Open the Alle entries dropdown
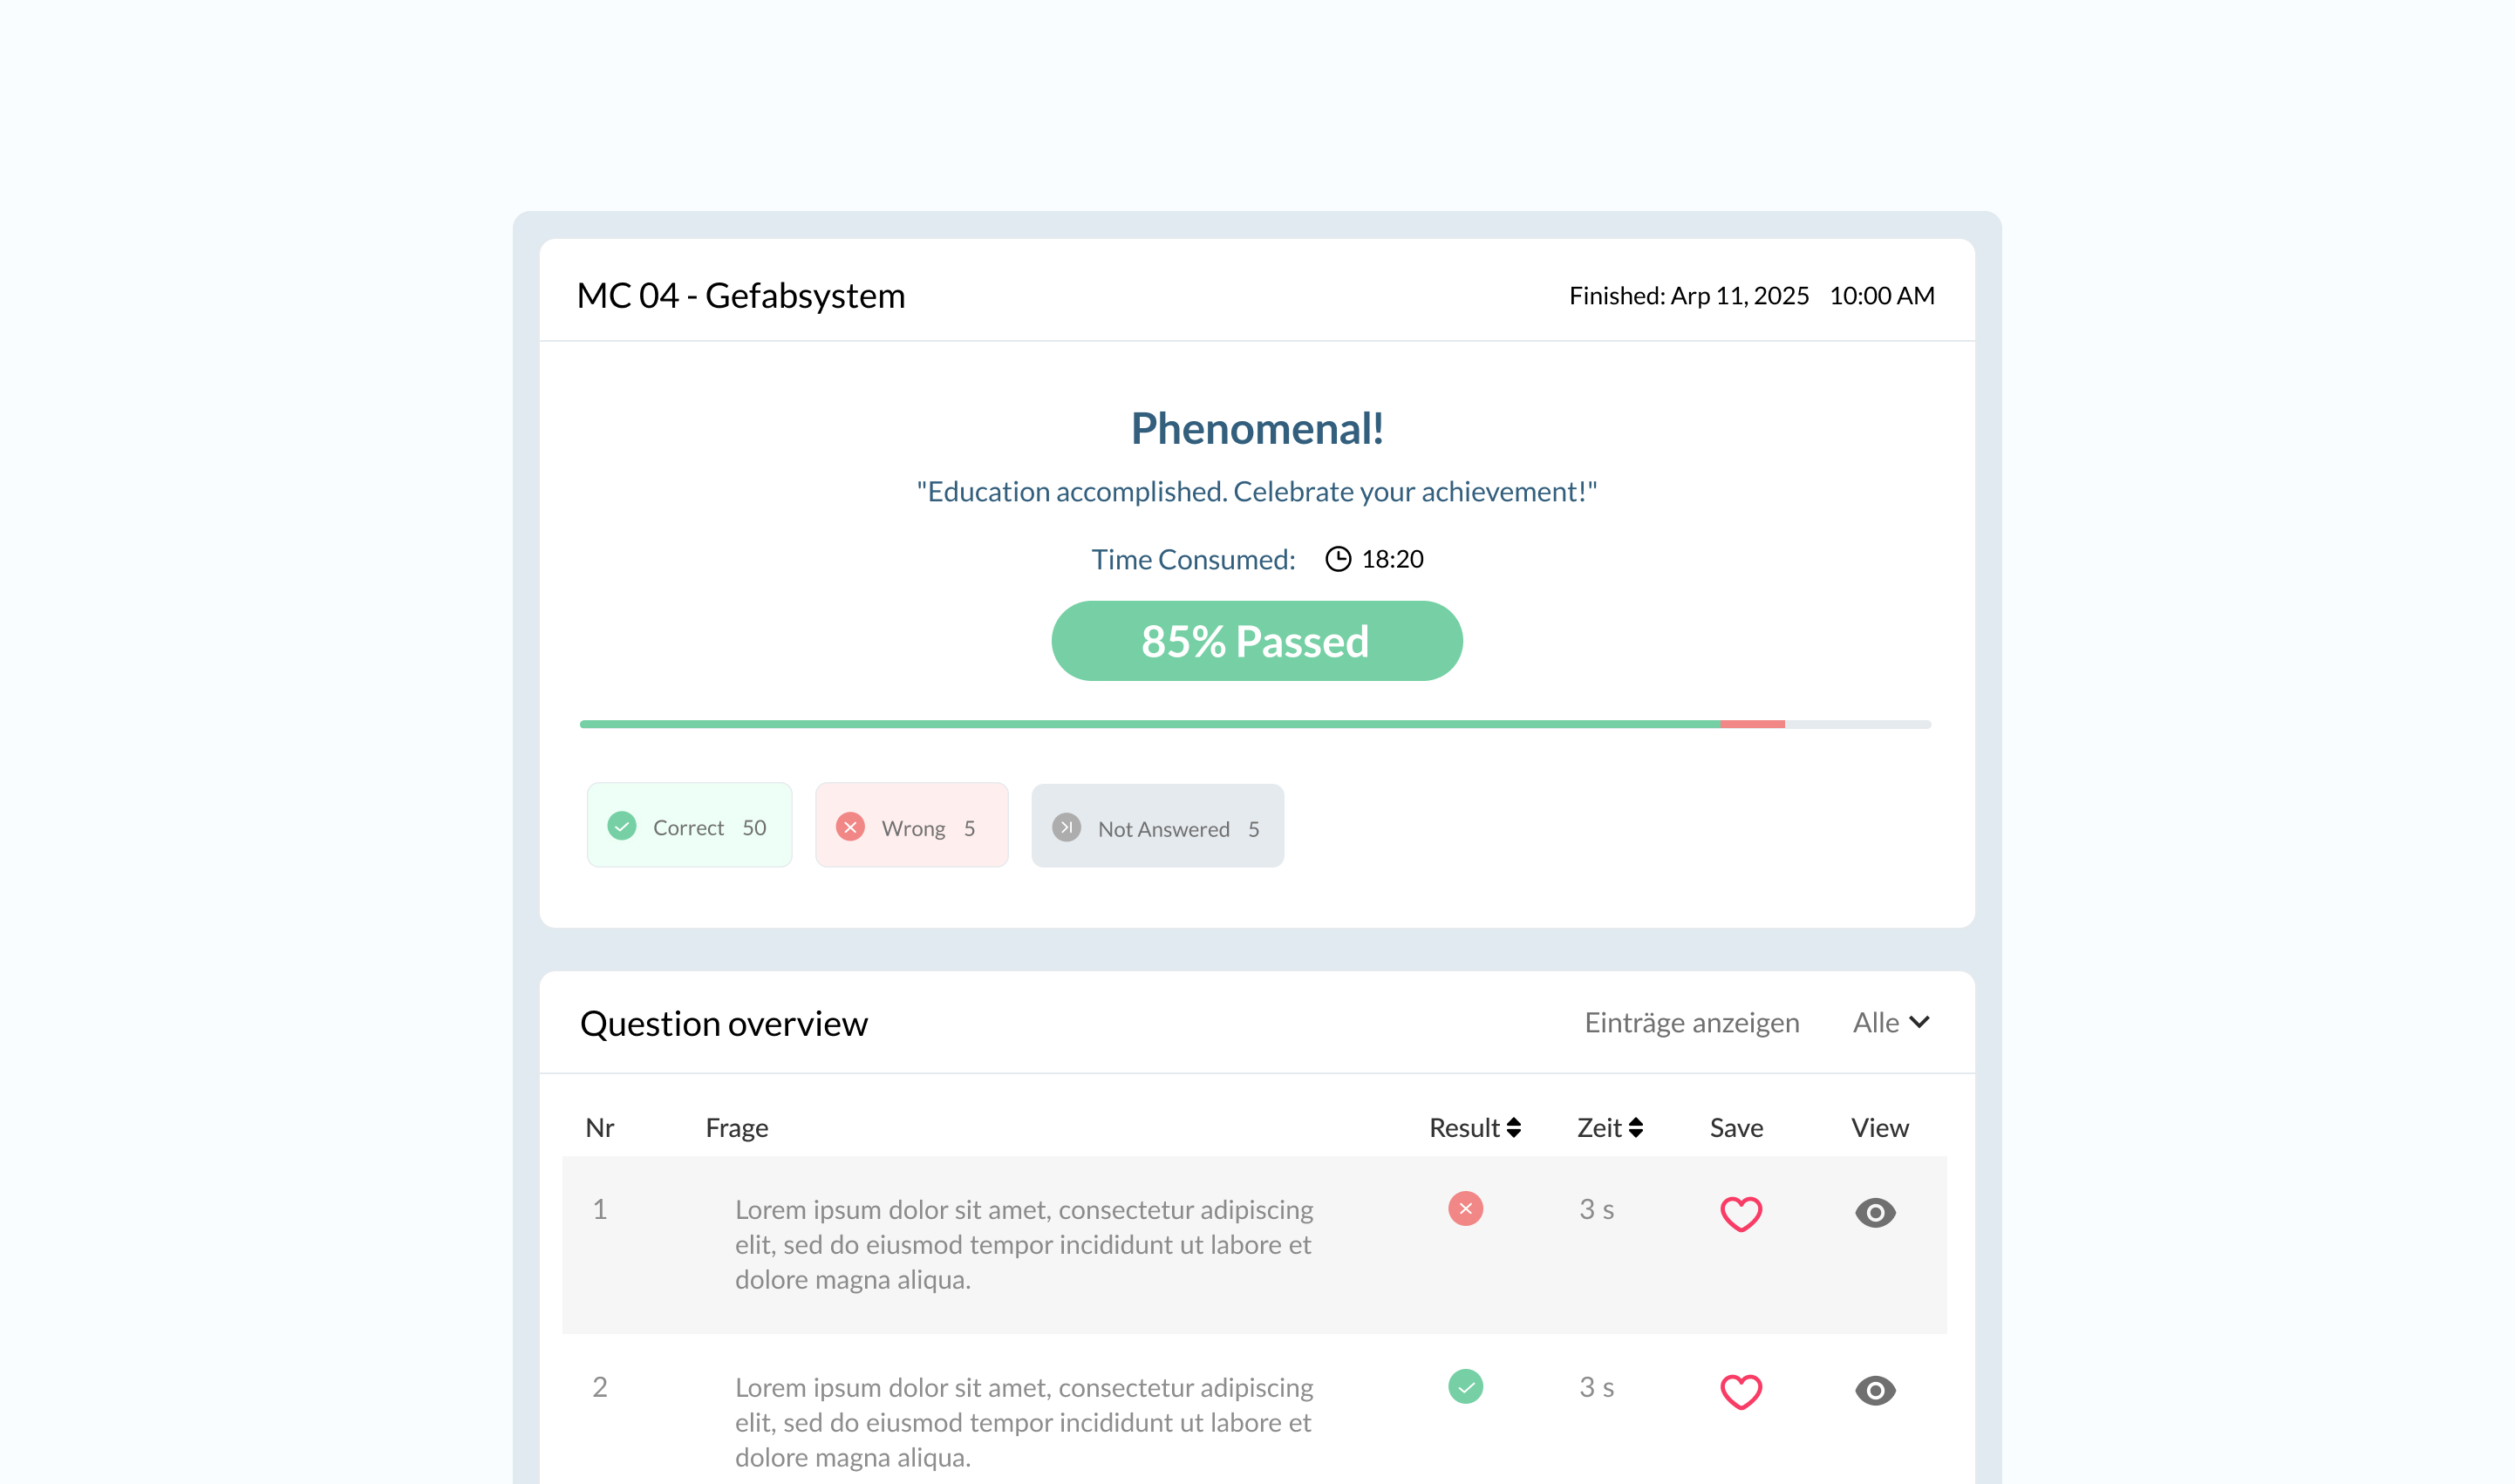Screen dimensions: 2515x1484 (1890, 1023)
